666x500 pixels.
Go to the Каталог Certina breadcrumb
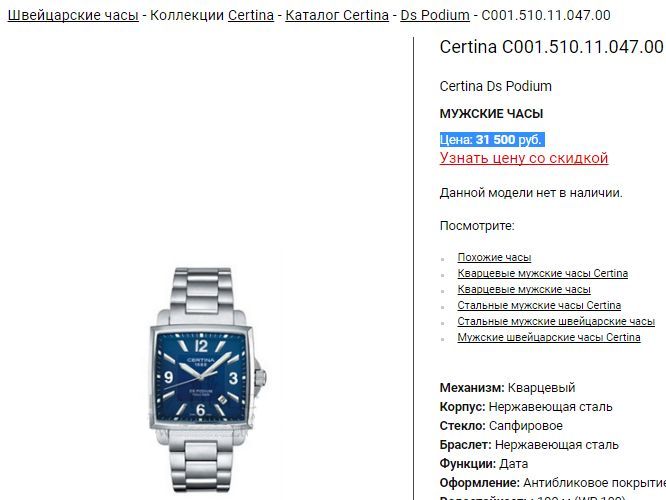point(337,15)
